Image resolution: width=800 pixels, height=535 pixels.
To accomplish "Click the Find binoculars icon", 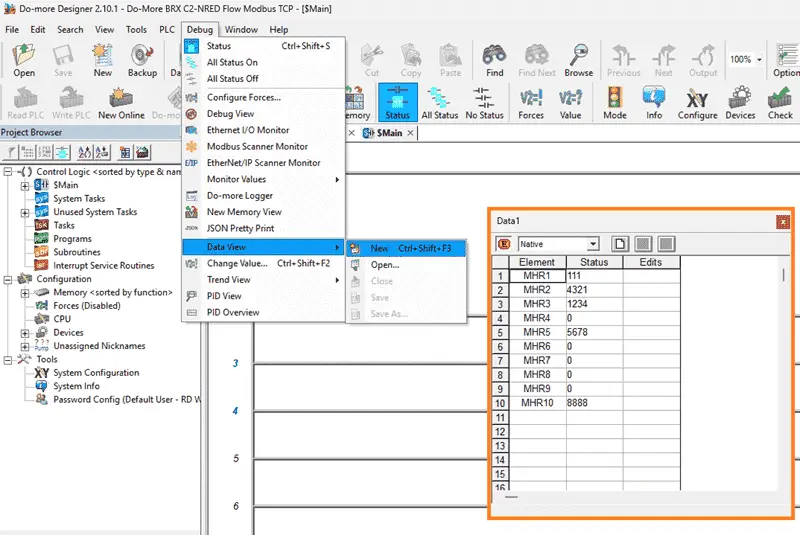I will click(x=494, y=60).
